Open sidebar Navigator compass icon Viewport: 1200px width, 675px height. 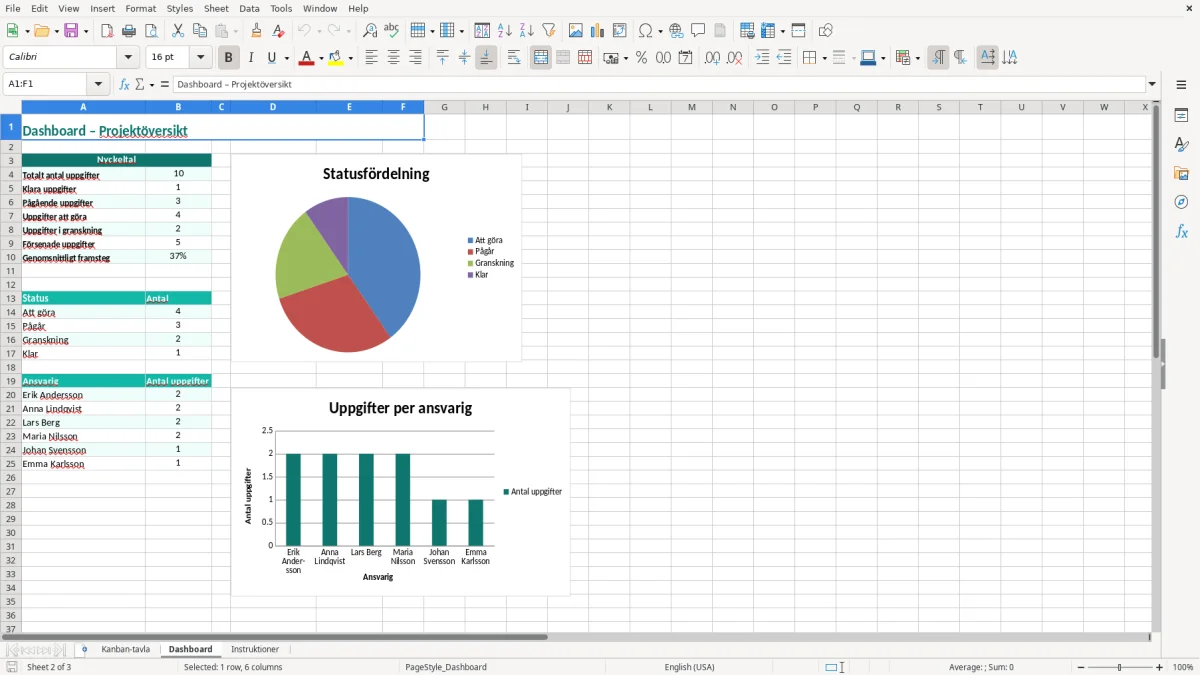[x=1181, y=202]
